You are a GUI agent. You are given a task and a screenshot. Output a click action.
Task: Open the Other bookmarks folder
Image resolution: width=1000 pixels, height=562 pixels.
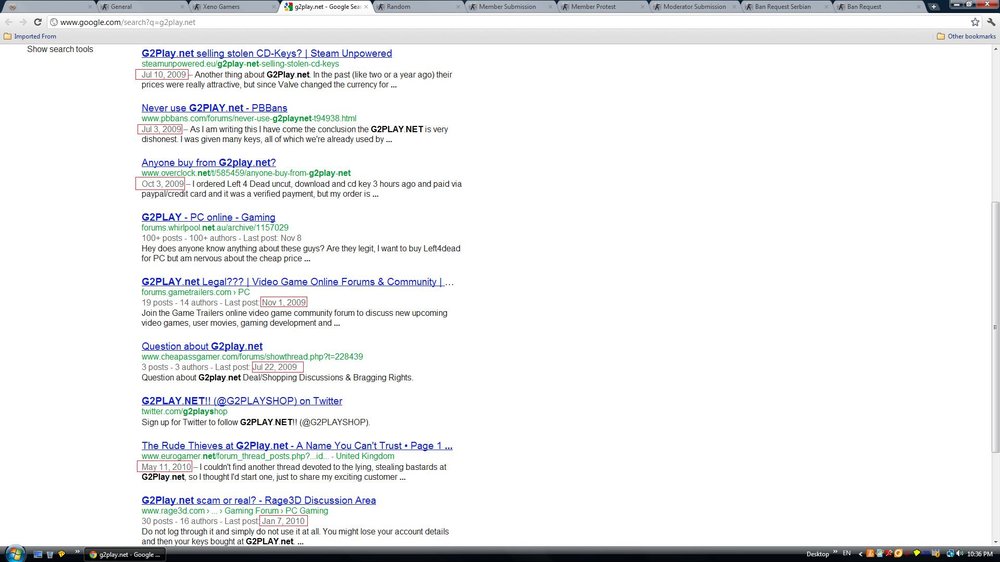(966, 36)
